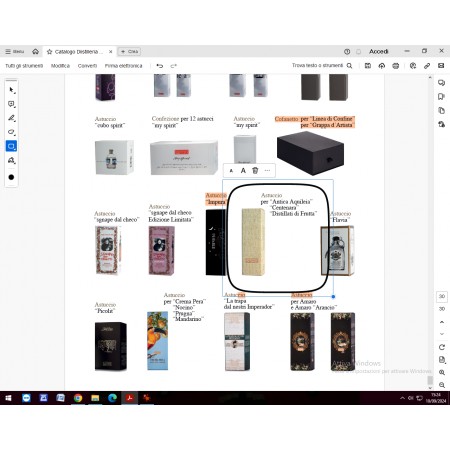Open the help question mark icon
This screenshot has height=450, width=450.
click(x=347, y=52)
